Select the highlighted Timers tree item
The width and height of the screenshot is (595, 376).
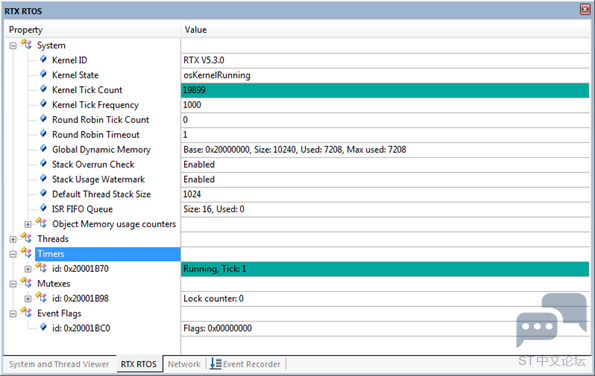pyautogui.click(x=107, y=254)
